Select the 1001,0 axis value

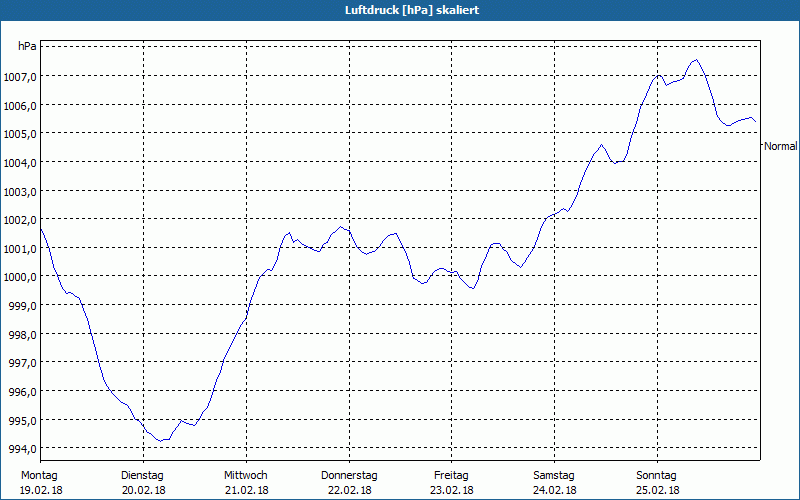pos(20,249)
